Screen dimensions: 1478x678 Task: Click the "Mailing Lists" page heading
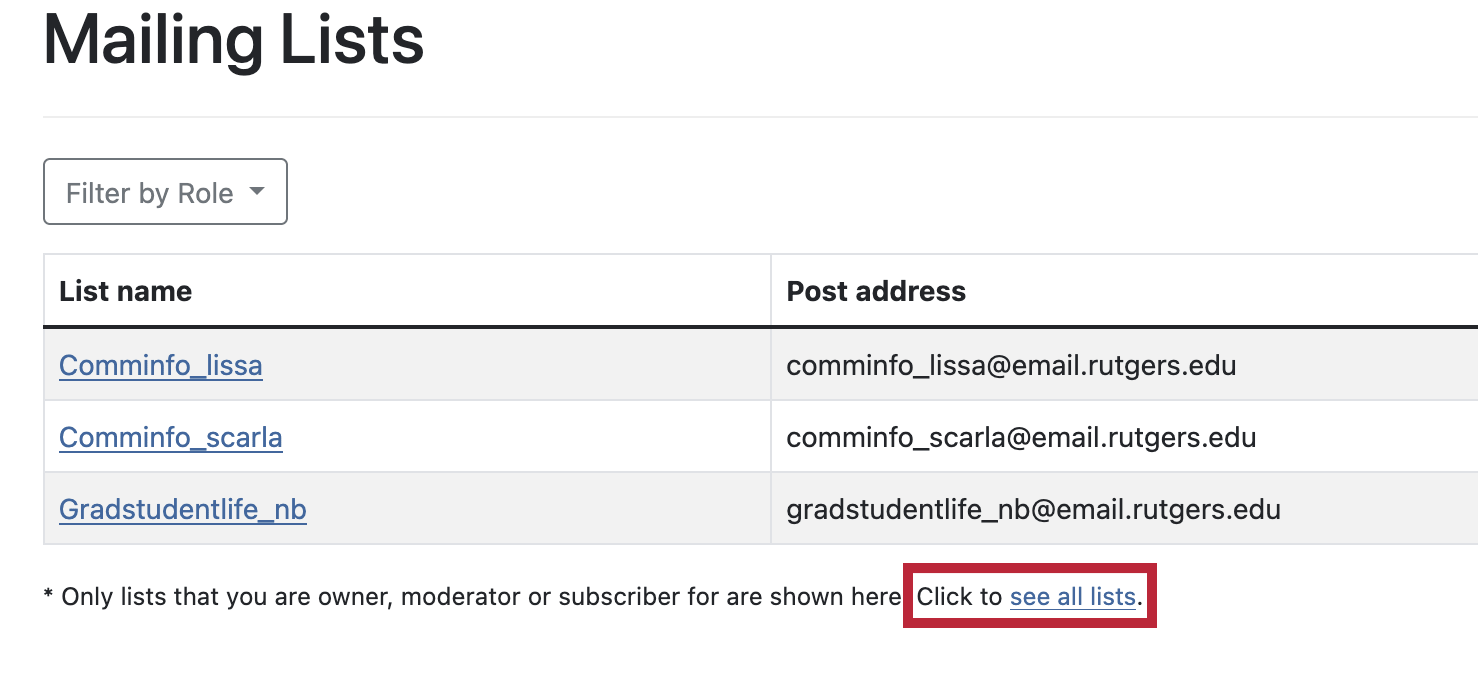[x=234, y=40]
